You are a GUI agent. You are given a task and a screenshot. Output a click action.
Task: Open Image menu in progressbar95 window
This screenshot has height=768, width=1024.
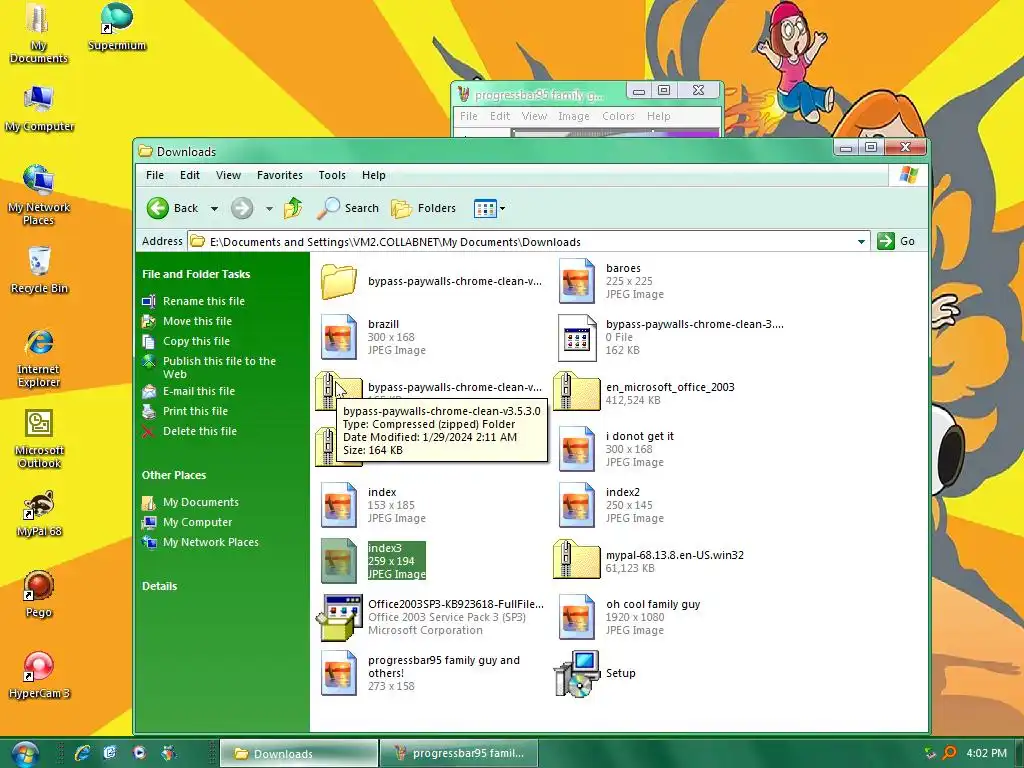click(573, 116)
